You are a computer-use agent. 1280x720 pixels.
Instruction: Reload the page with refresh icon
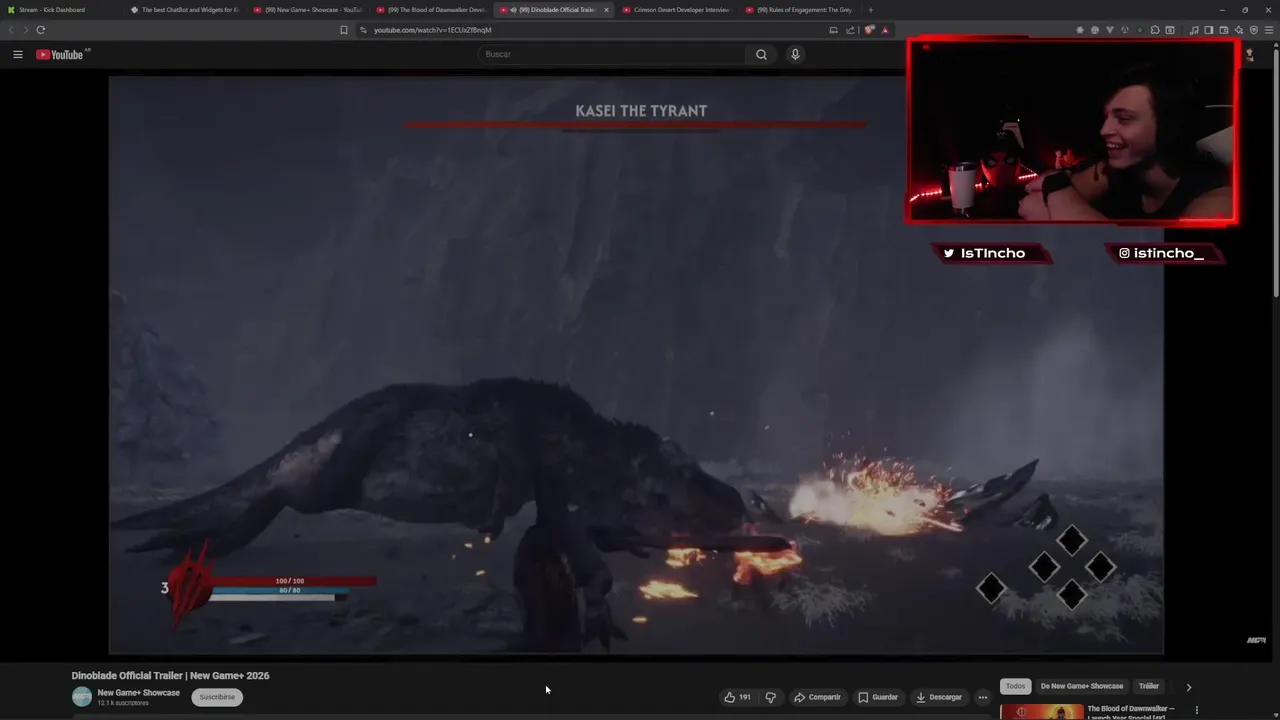40,30
